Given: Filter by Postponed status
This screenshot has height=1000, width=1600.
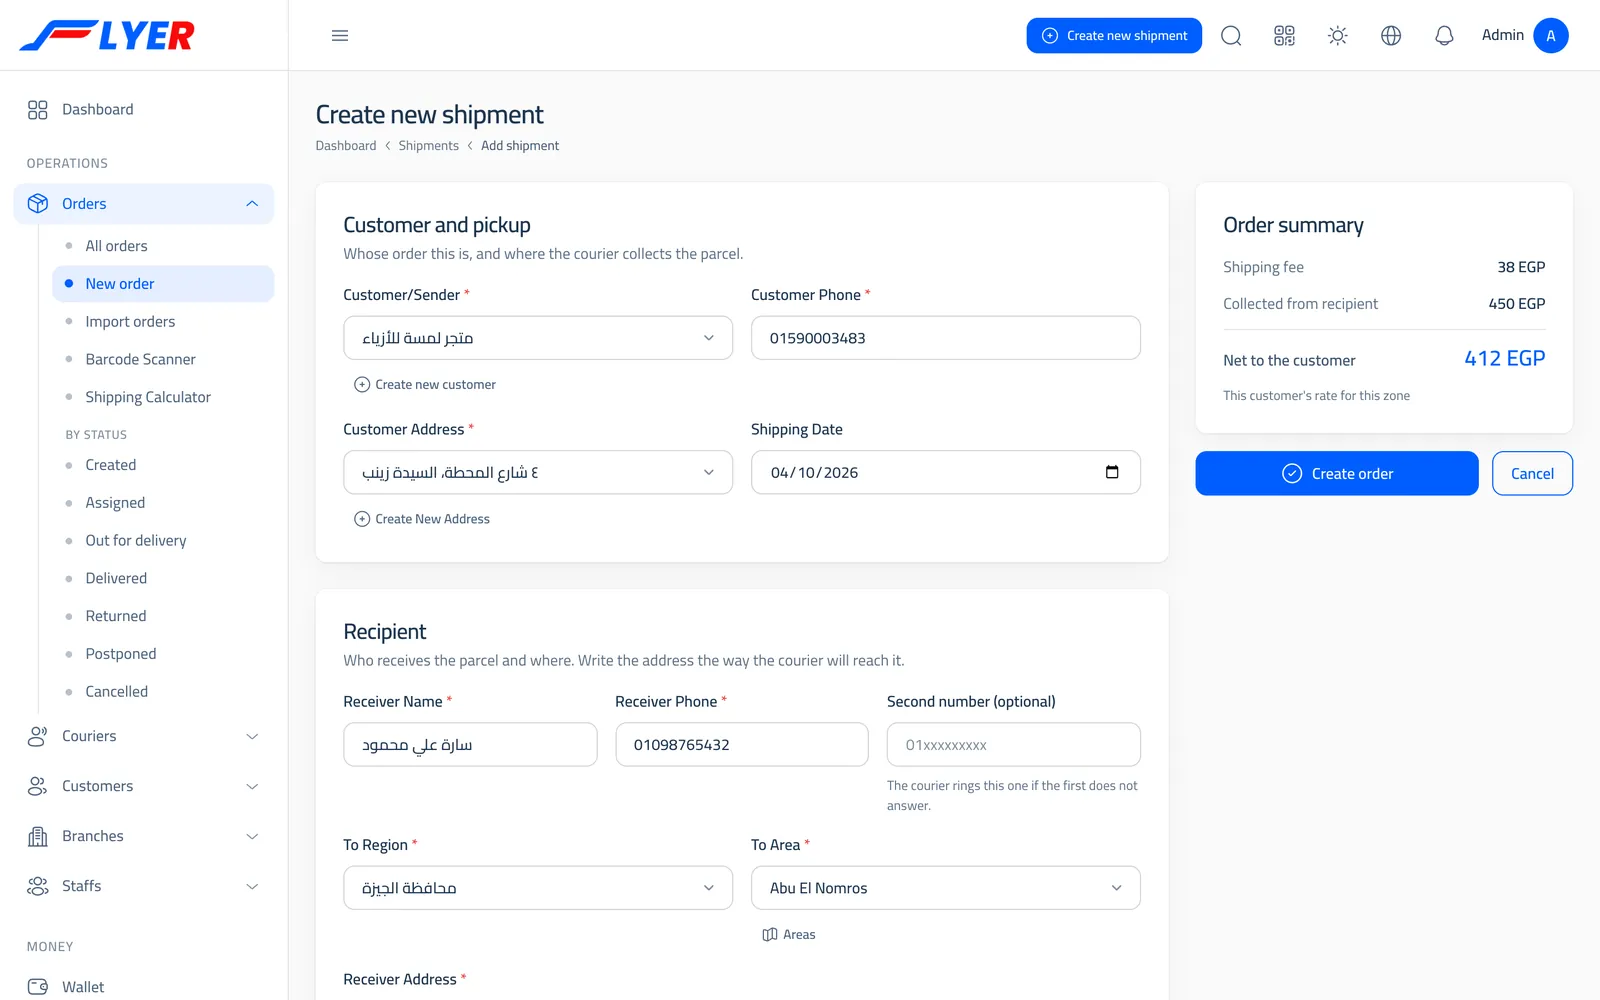Looking at the screenshot, I should [163, 654].
